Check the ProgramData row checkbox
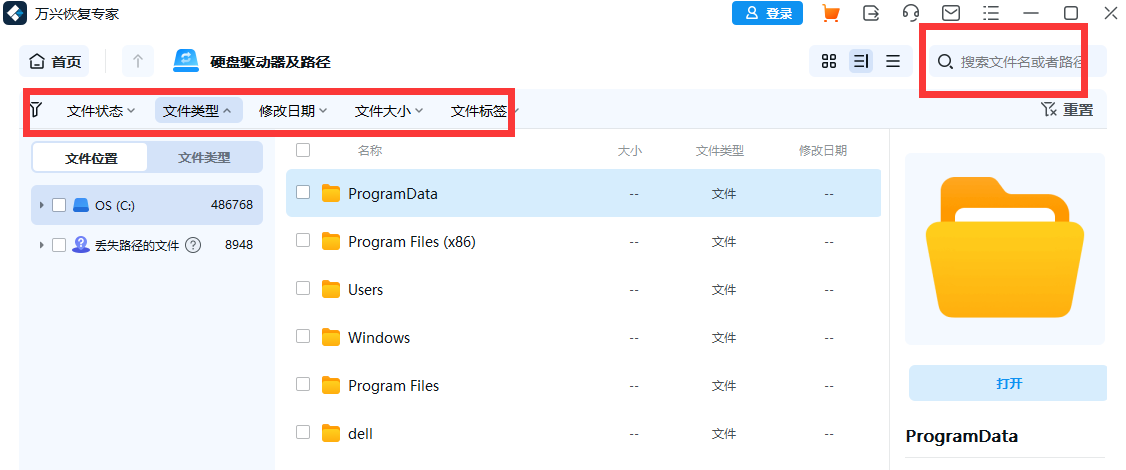 (x=303, y=192)
